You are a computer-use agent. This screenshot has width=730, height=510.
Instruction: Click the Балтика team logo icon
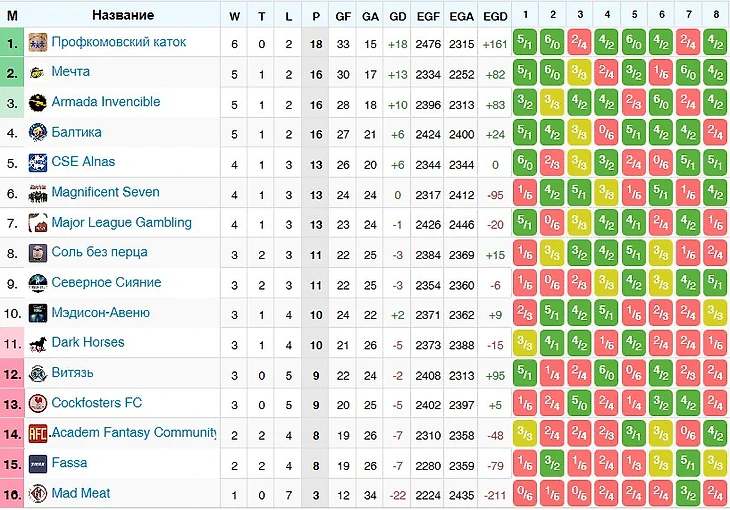pos(37,132)
